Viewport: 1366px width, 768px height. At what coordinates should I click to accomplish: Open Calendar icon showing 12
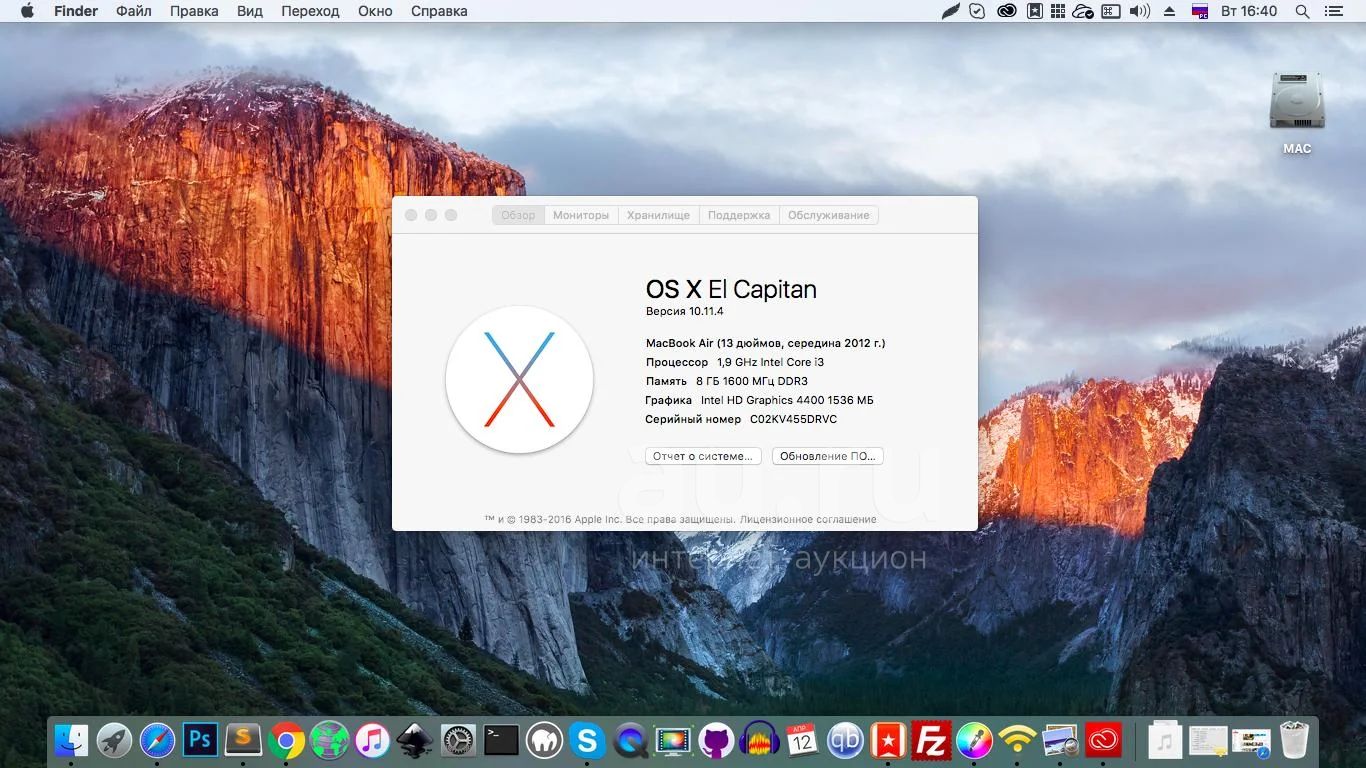(802, 740)
